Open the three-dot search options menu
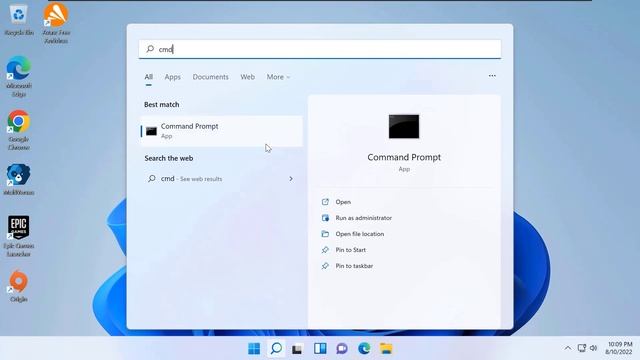The width and height of the screenshot is (640, 360). tap(492, 76)
